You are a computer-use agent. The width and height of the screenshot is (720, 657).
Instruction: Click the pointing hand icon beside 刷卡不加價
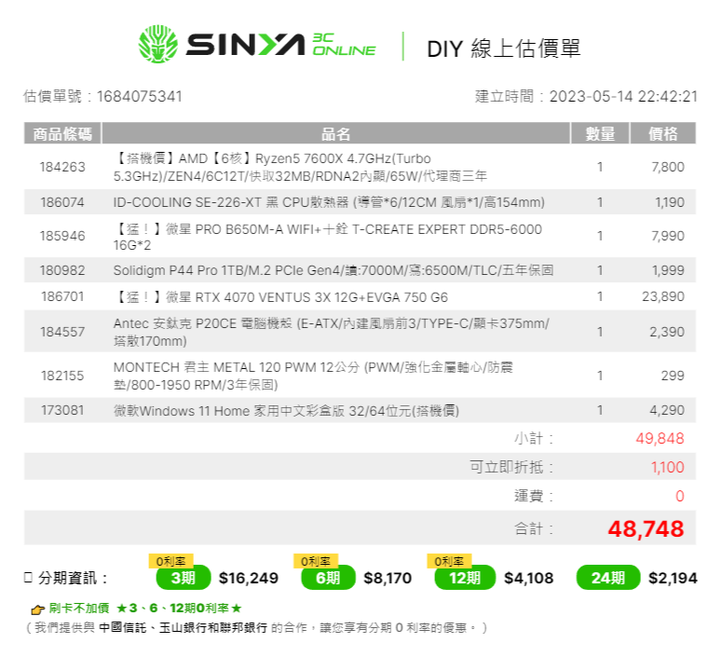pos(37,609)
